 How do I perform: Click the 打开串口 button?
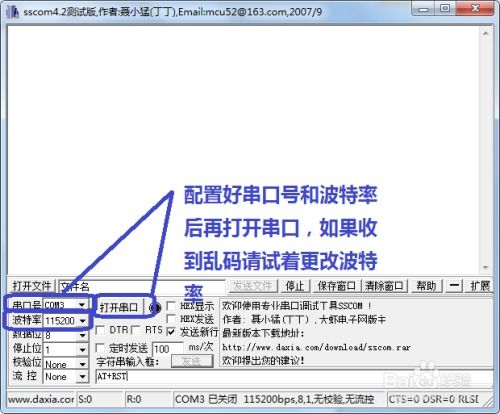point(119,307)
